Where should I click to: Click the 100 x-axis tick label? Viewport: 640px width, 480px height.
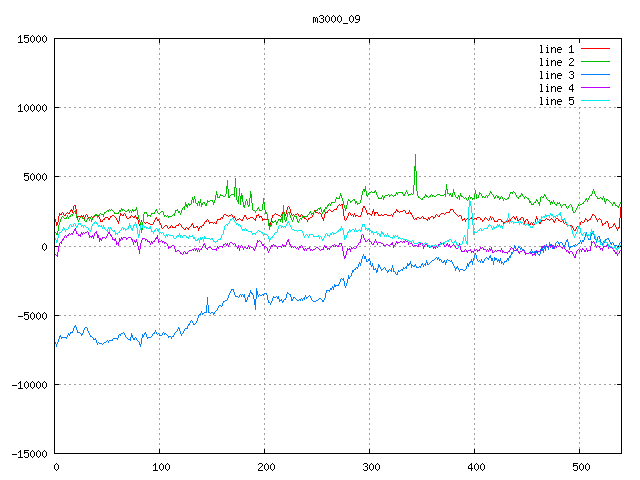click(x=160, y=467)
